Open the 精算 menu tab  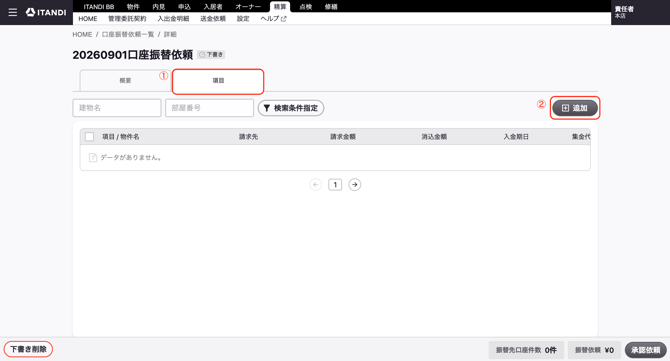(280, 7)
